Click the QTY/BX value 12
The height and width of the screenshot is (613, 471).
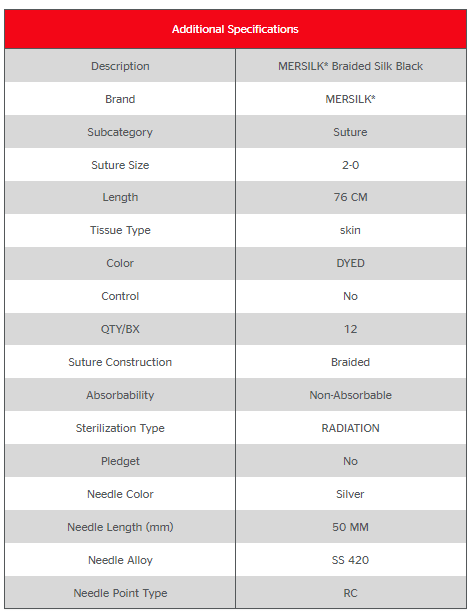tap(350, 329)
